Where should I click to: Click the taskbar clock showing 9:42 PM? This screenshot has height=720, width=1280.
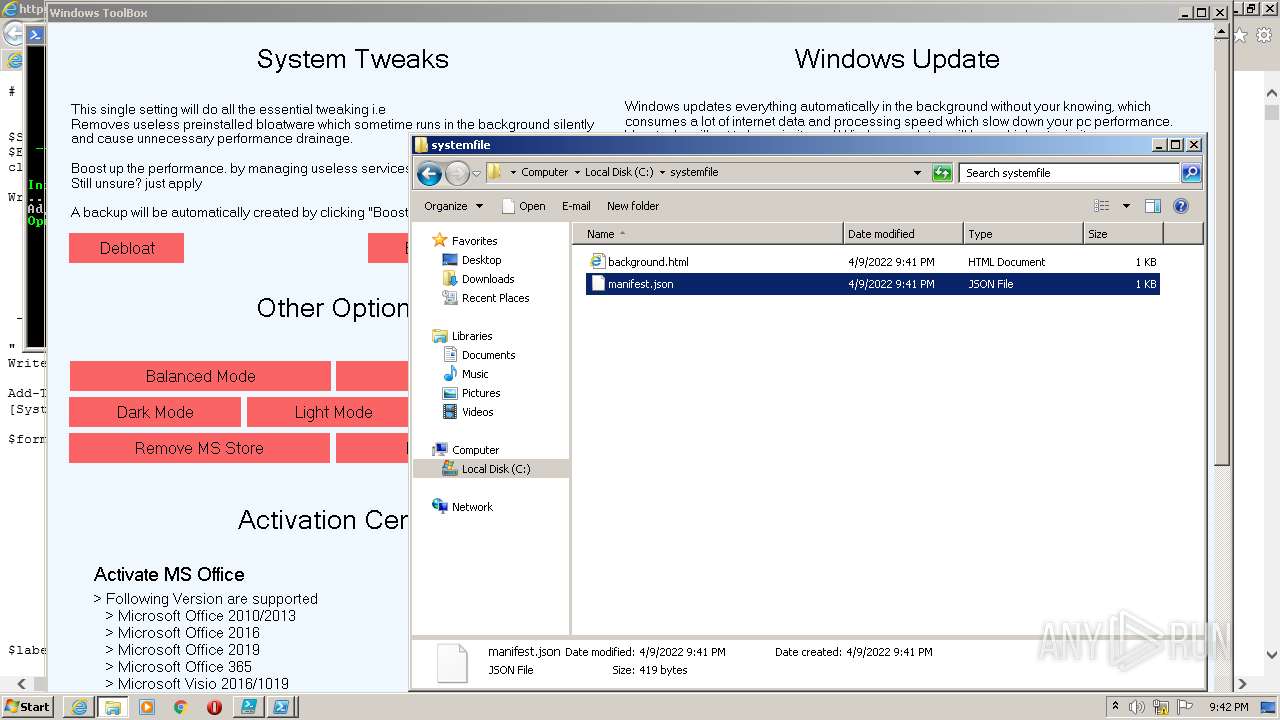point(1228,707)
